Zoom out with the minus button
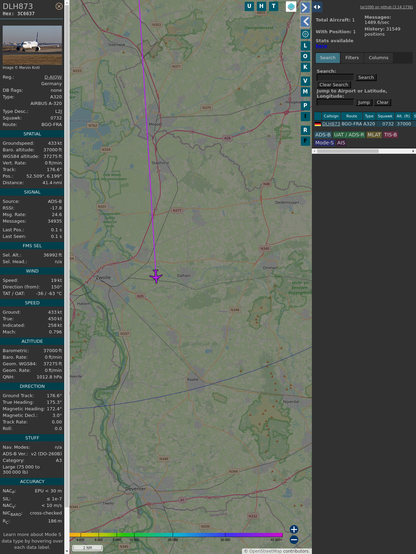416x554 pixels. [x=294, y=540]
